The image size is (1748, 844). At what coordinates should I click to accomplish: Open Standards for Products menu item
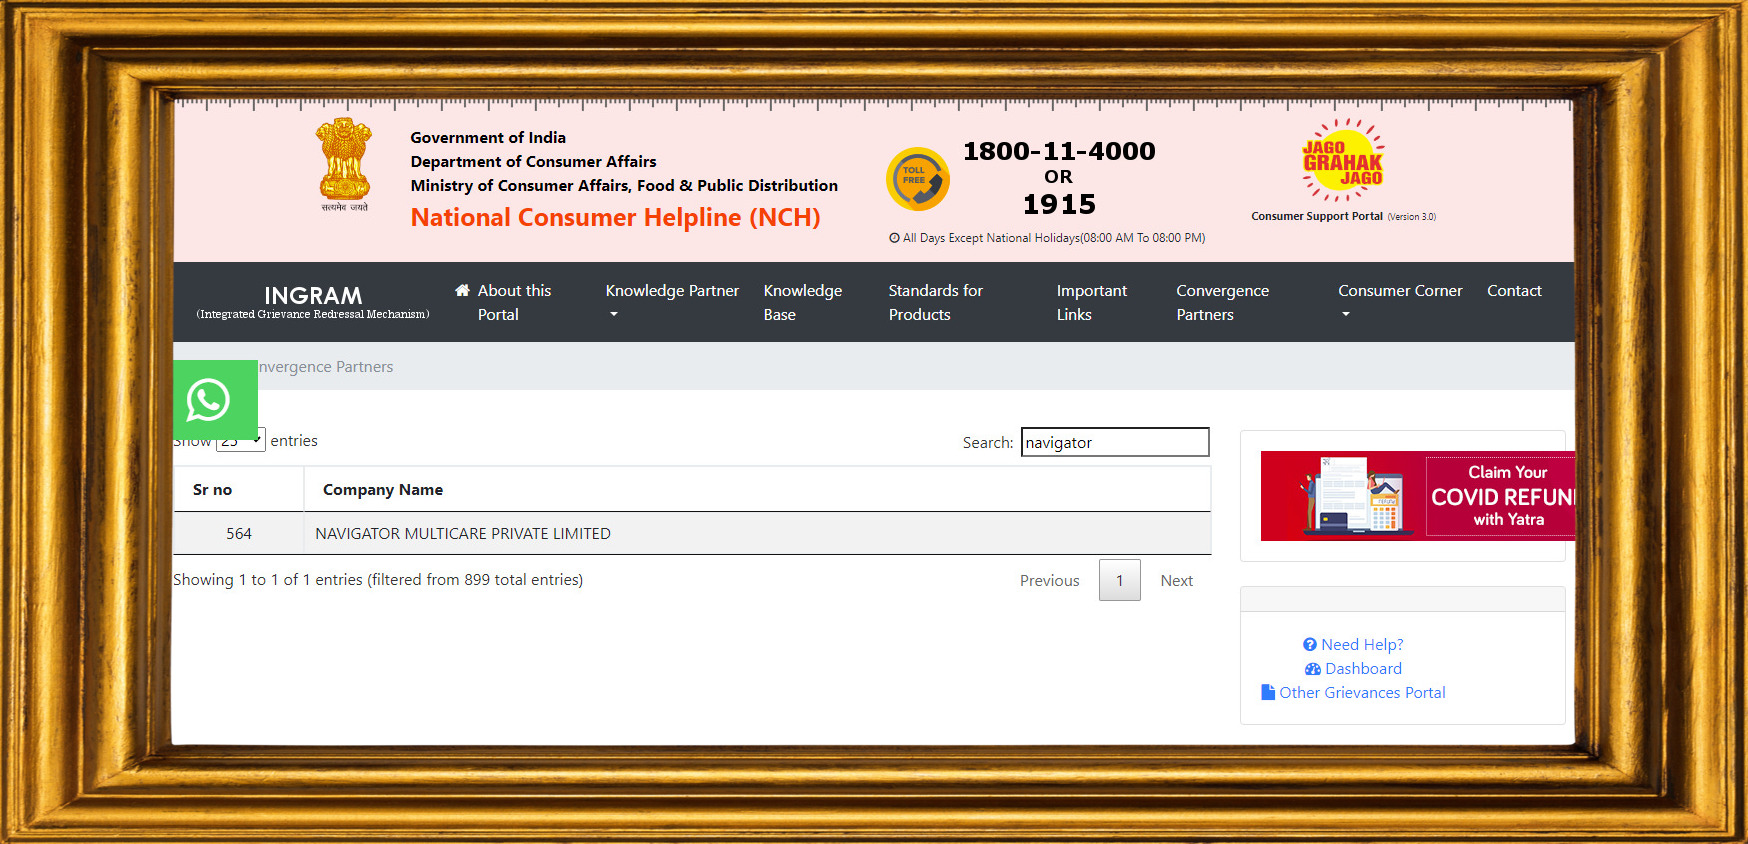click(935, 302)
